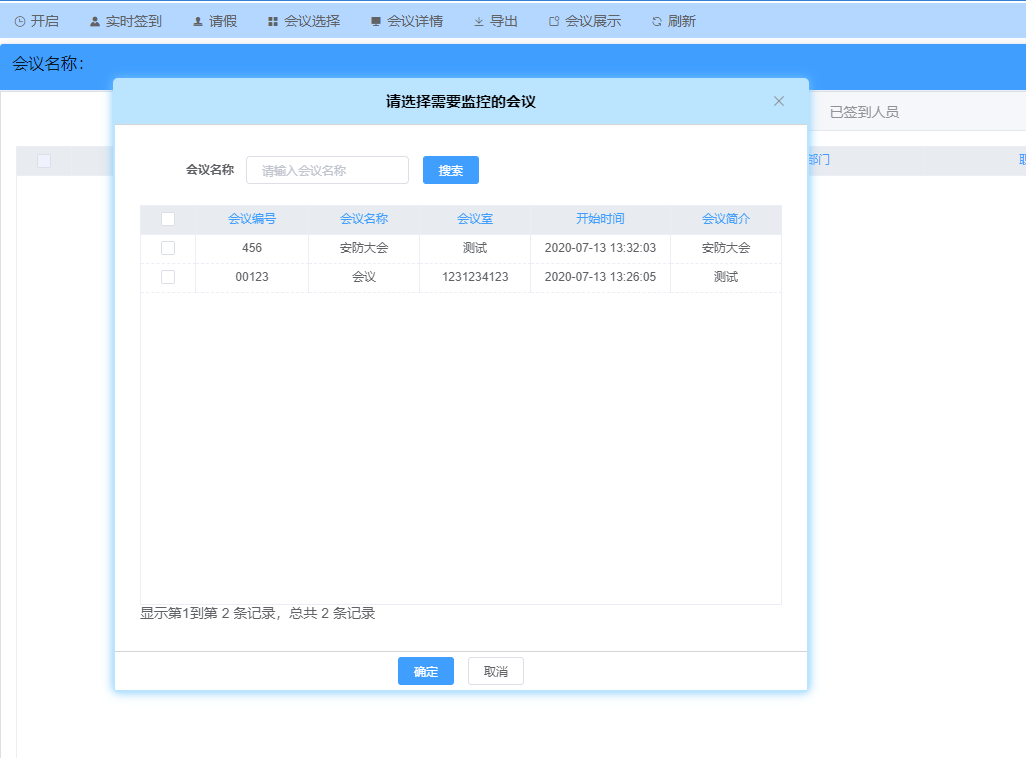The height and width of the screenshot is (758, 1026).
Task: Click the 开始时间 column header
Action: (x=600, y=219)
